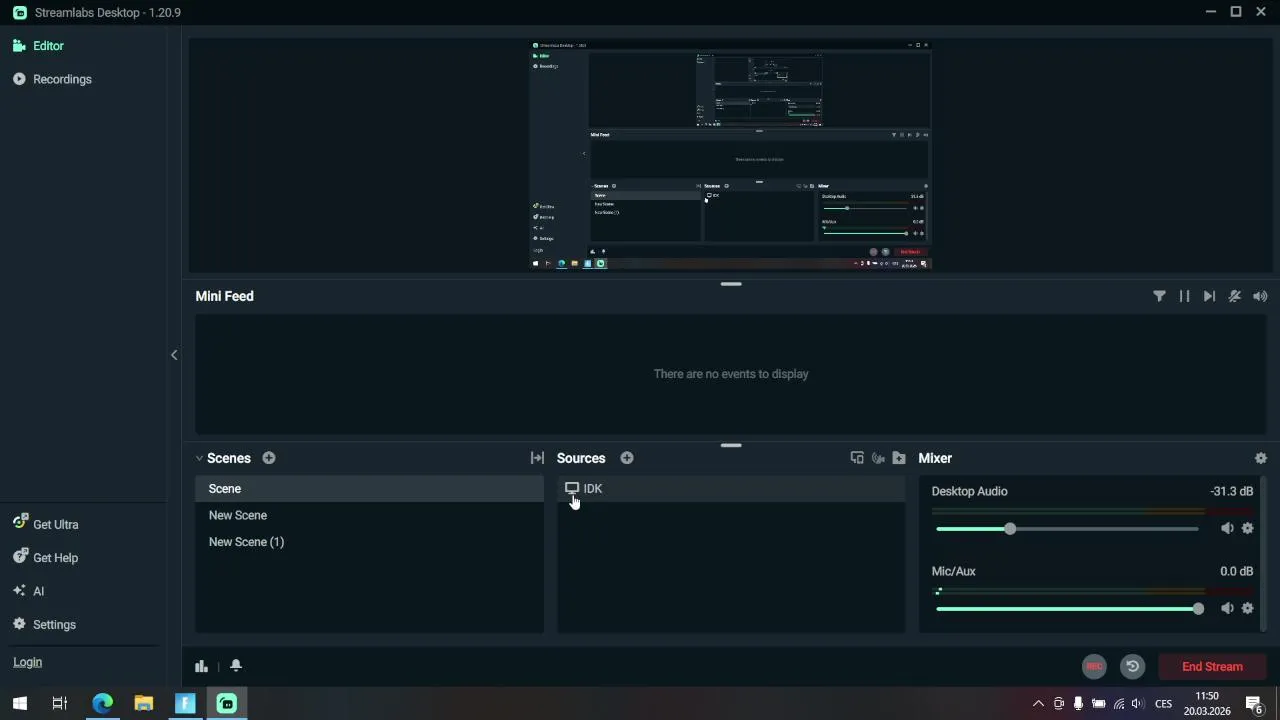The width and height of the screenshot is (1280, 720).
Task: Click the End Stream button
Action: tap(1212, 667)
